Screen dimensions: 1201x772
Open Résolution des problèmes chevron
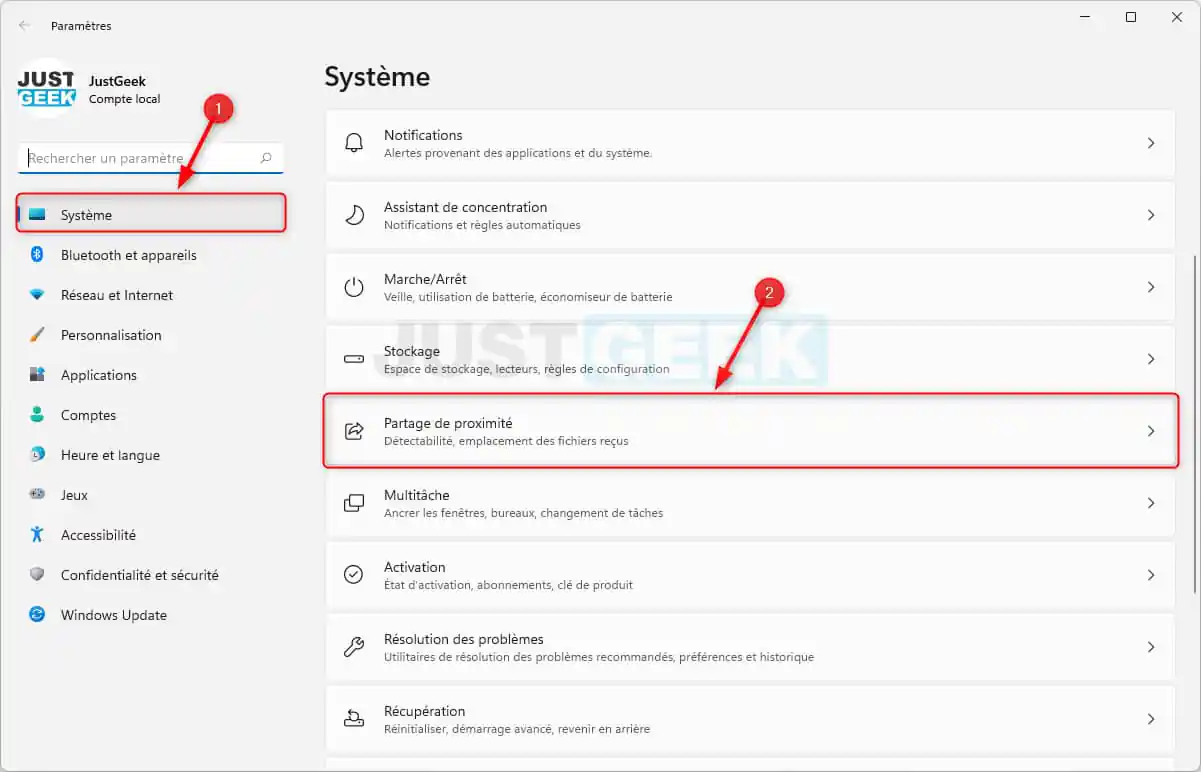click(1151, 647)
